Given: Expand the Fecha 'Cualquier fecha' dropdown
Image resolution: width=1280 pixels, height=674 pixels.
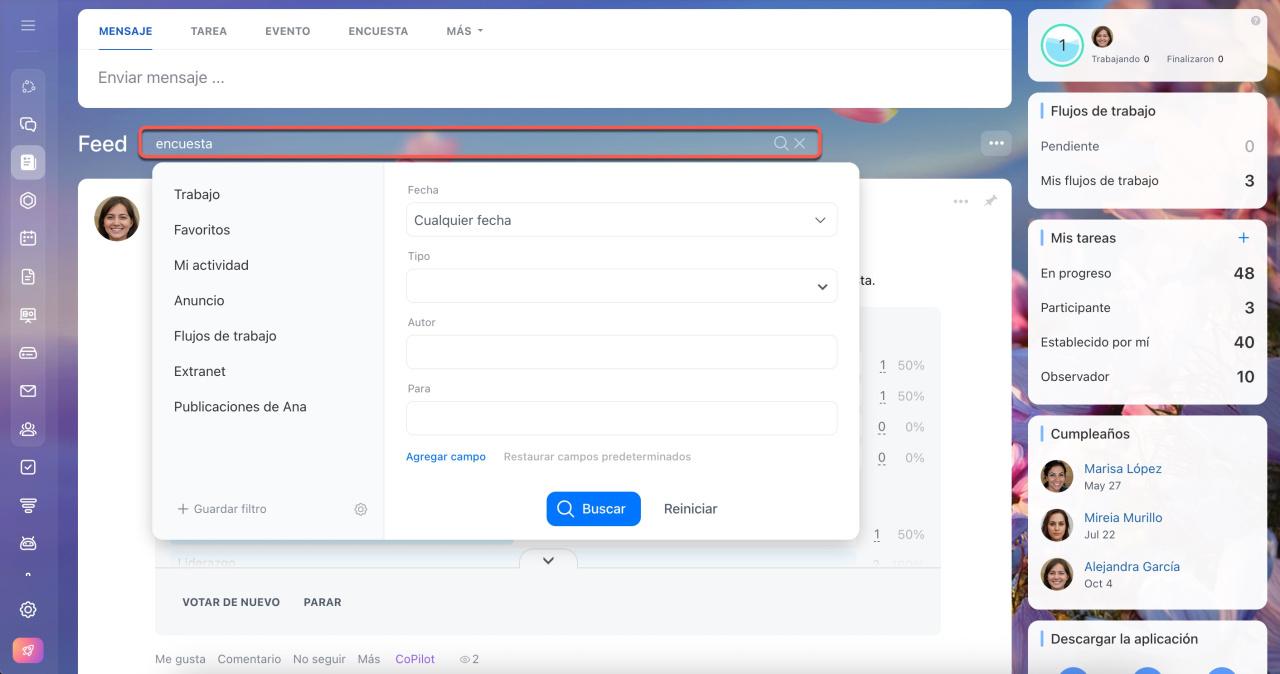Looking at the screenshot, I should click(621, 220).
